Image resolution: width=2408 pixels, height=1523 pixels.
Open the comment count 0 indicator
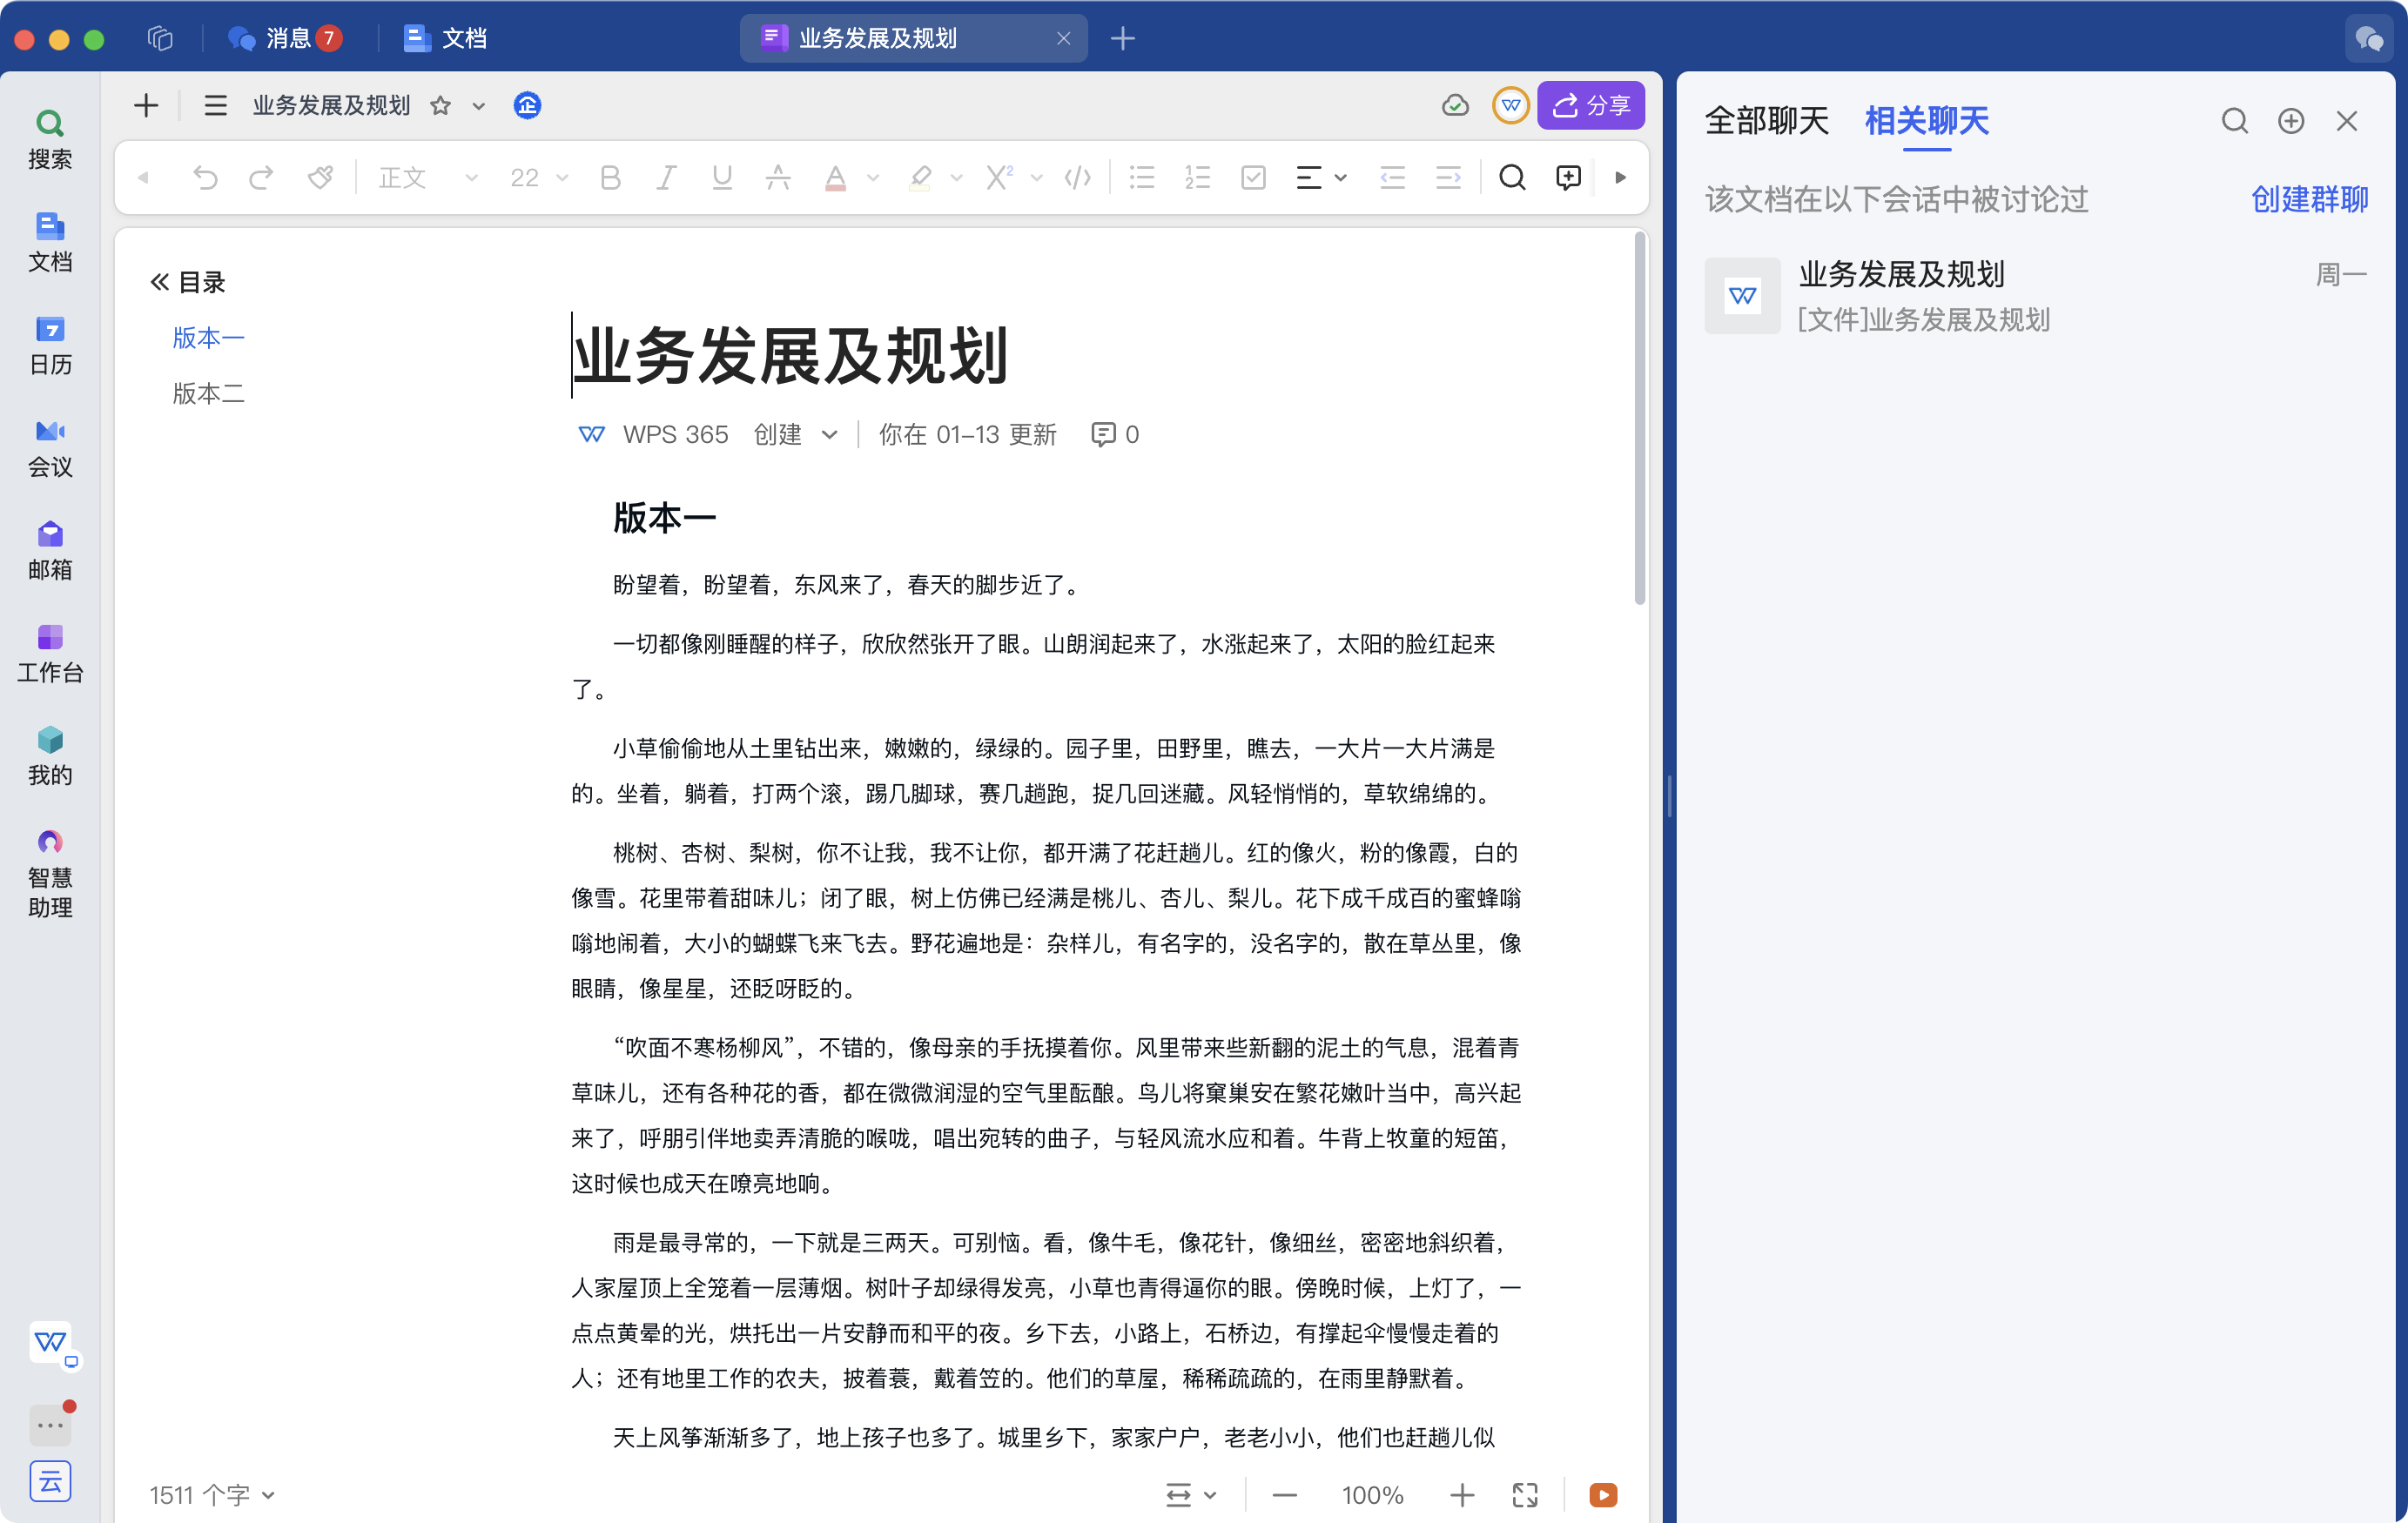[x=1115, y=434]
